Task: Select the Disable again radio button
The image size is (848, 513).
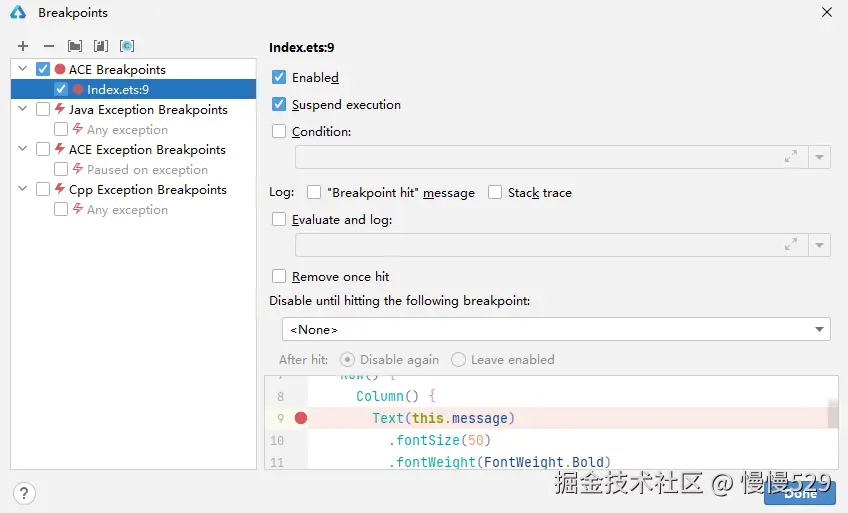Action: click(347, 359)
